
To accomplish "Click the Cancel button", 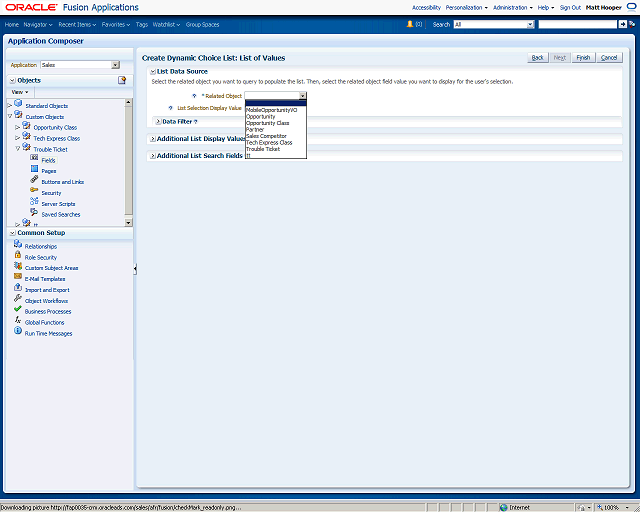I will [x=609, y=58].
